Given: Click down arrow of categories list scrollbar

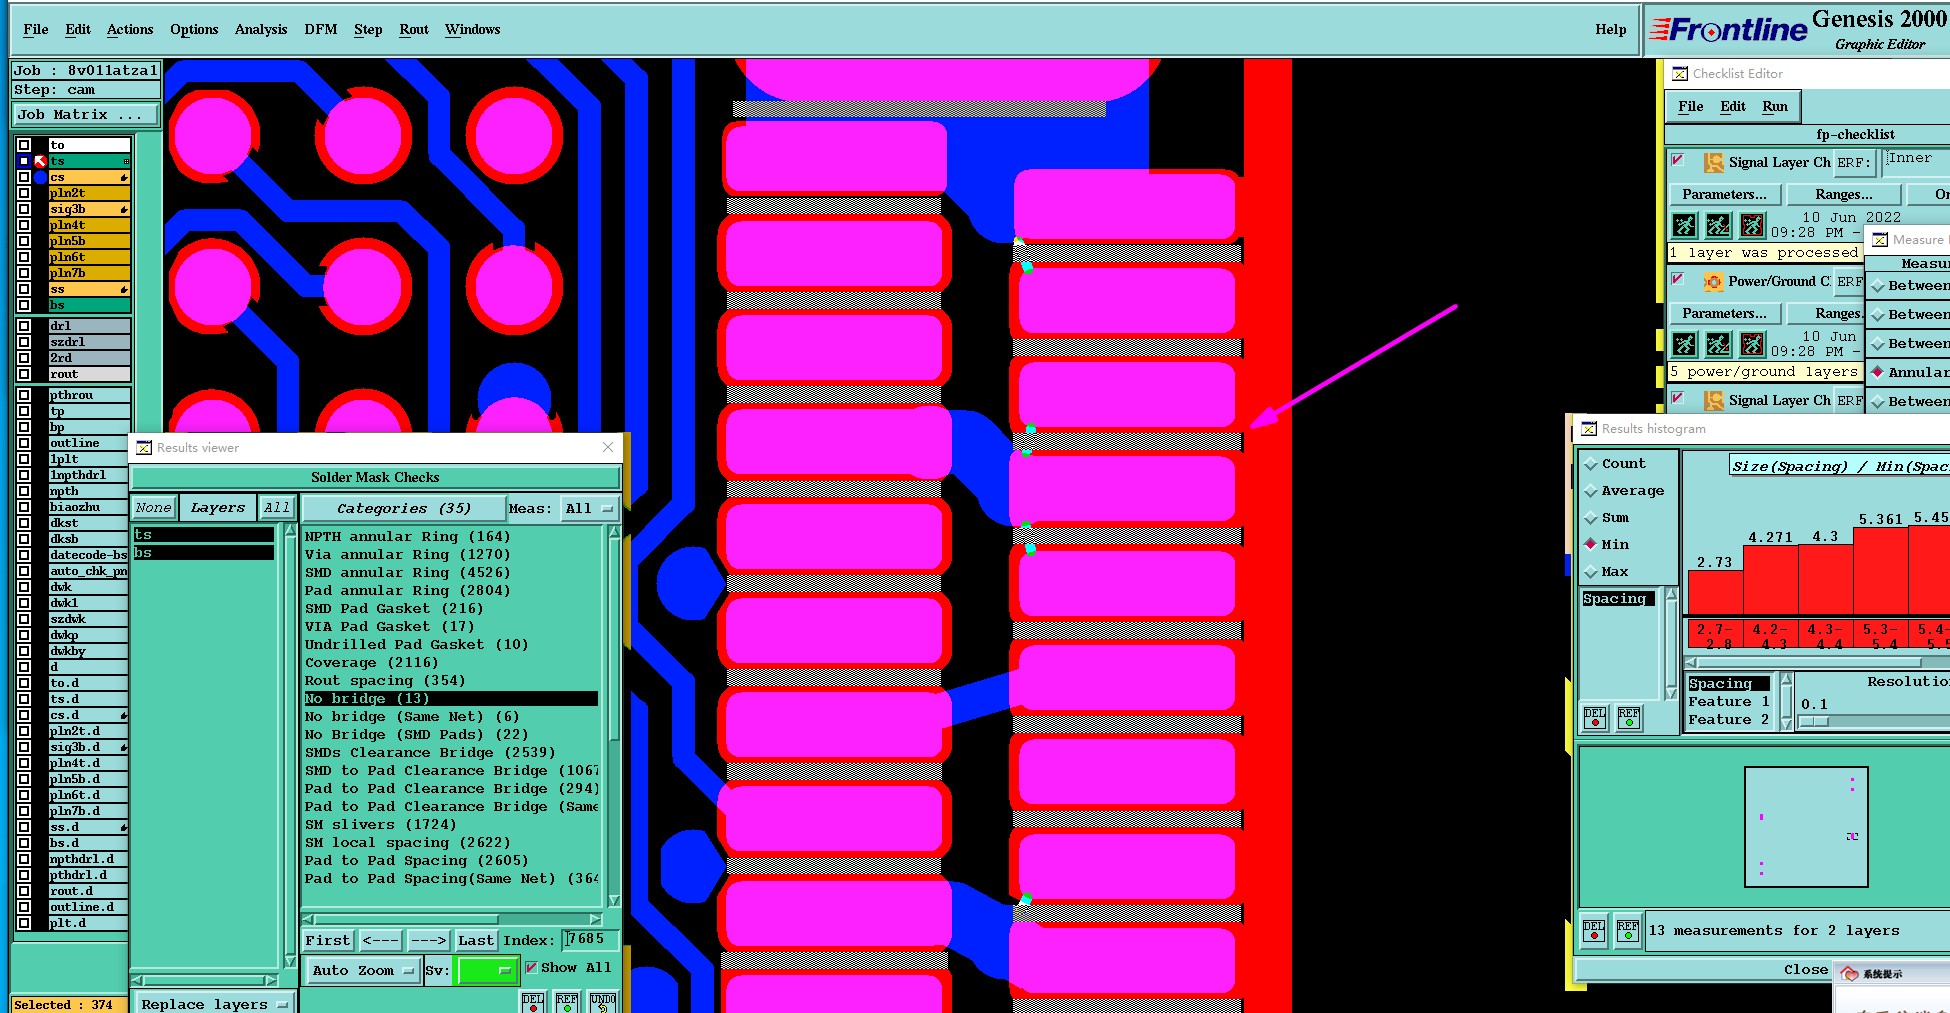Looking at the screenshot, I should coord(614,900).
